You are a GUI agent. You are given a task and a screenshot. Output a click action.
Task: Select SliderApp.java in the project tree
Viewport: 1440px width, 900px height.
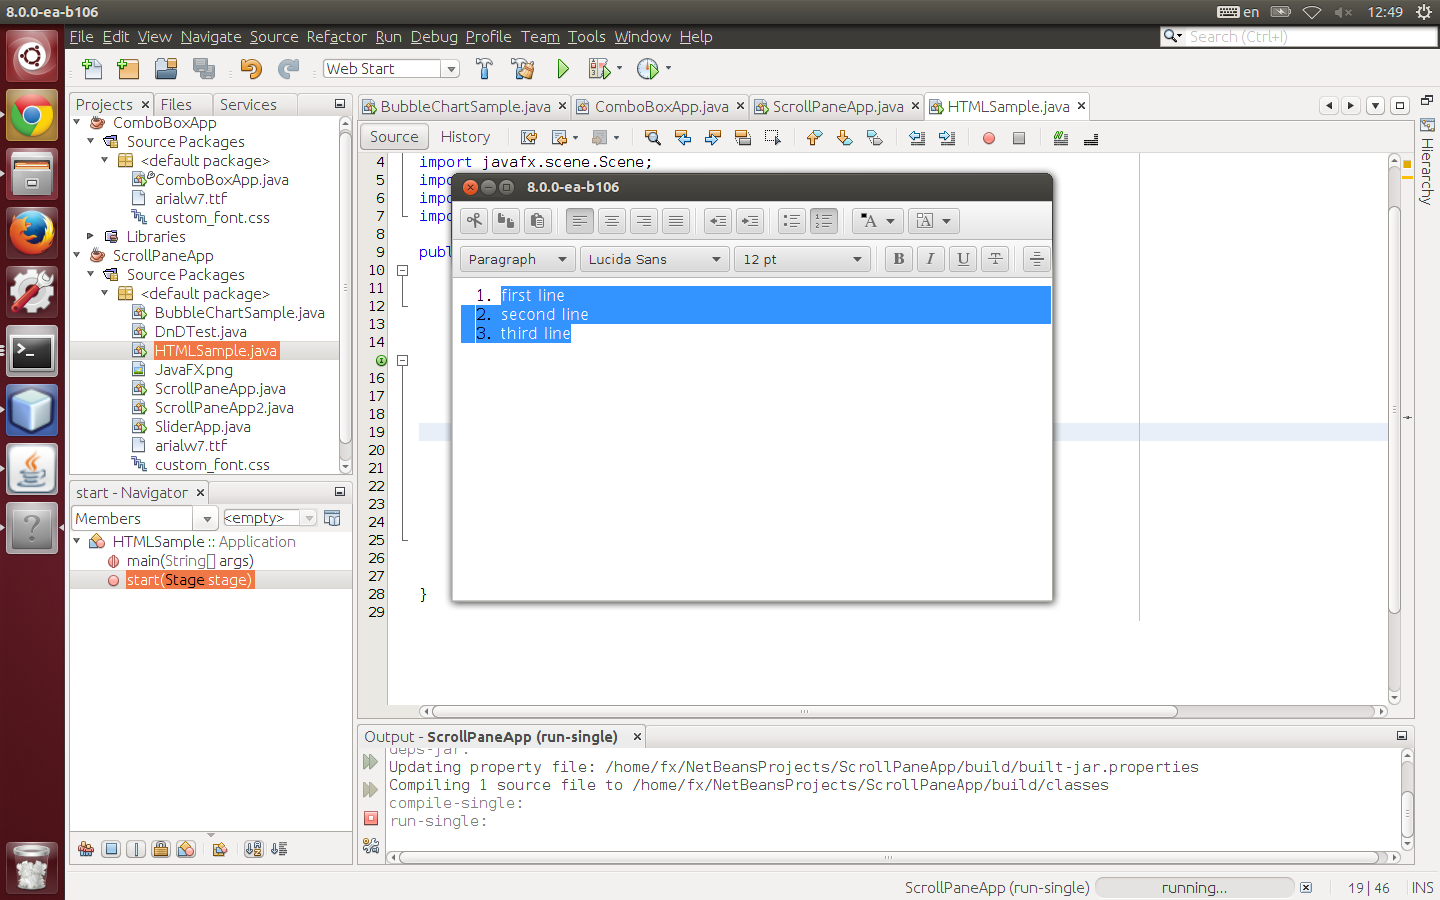pyautogui.click(x=202, y=427)
